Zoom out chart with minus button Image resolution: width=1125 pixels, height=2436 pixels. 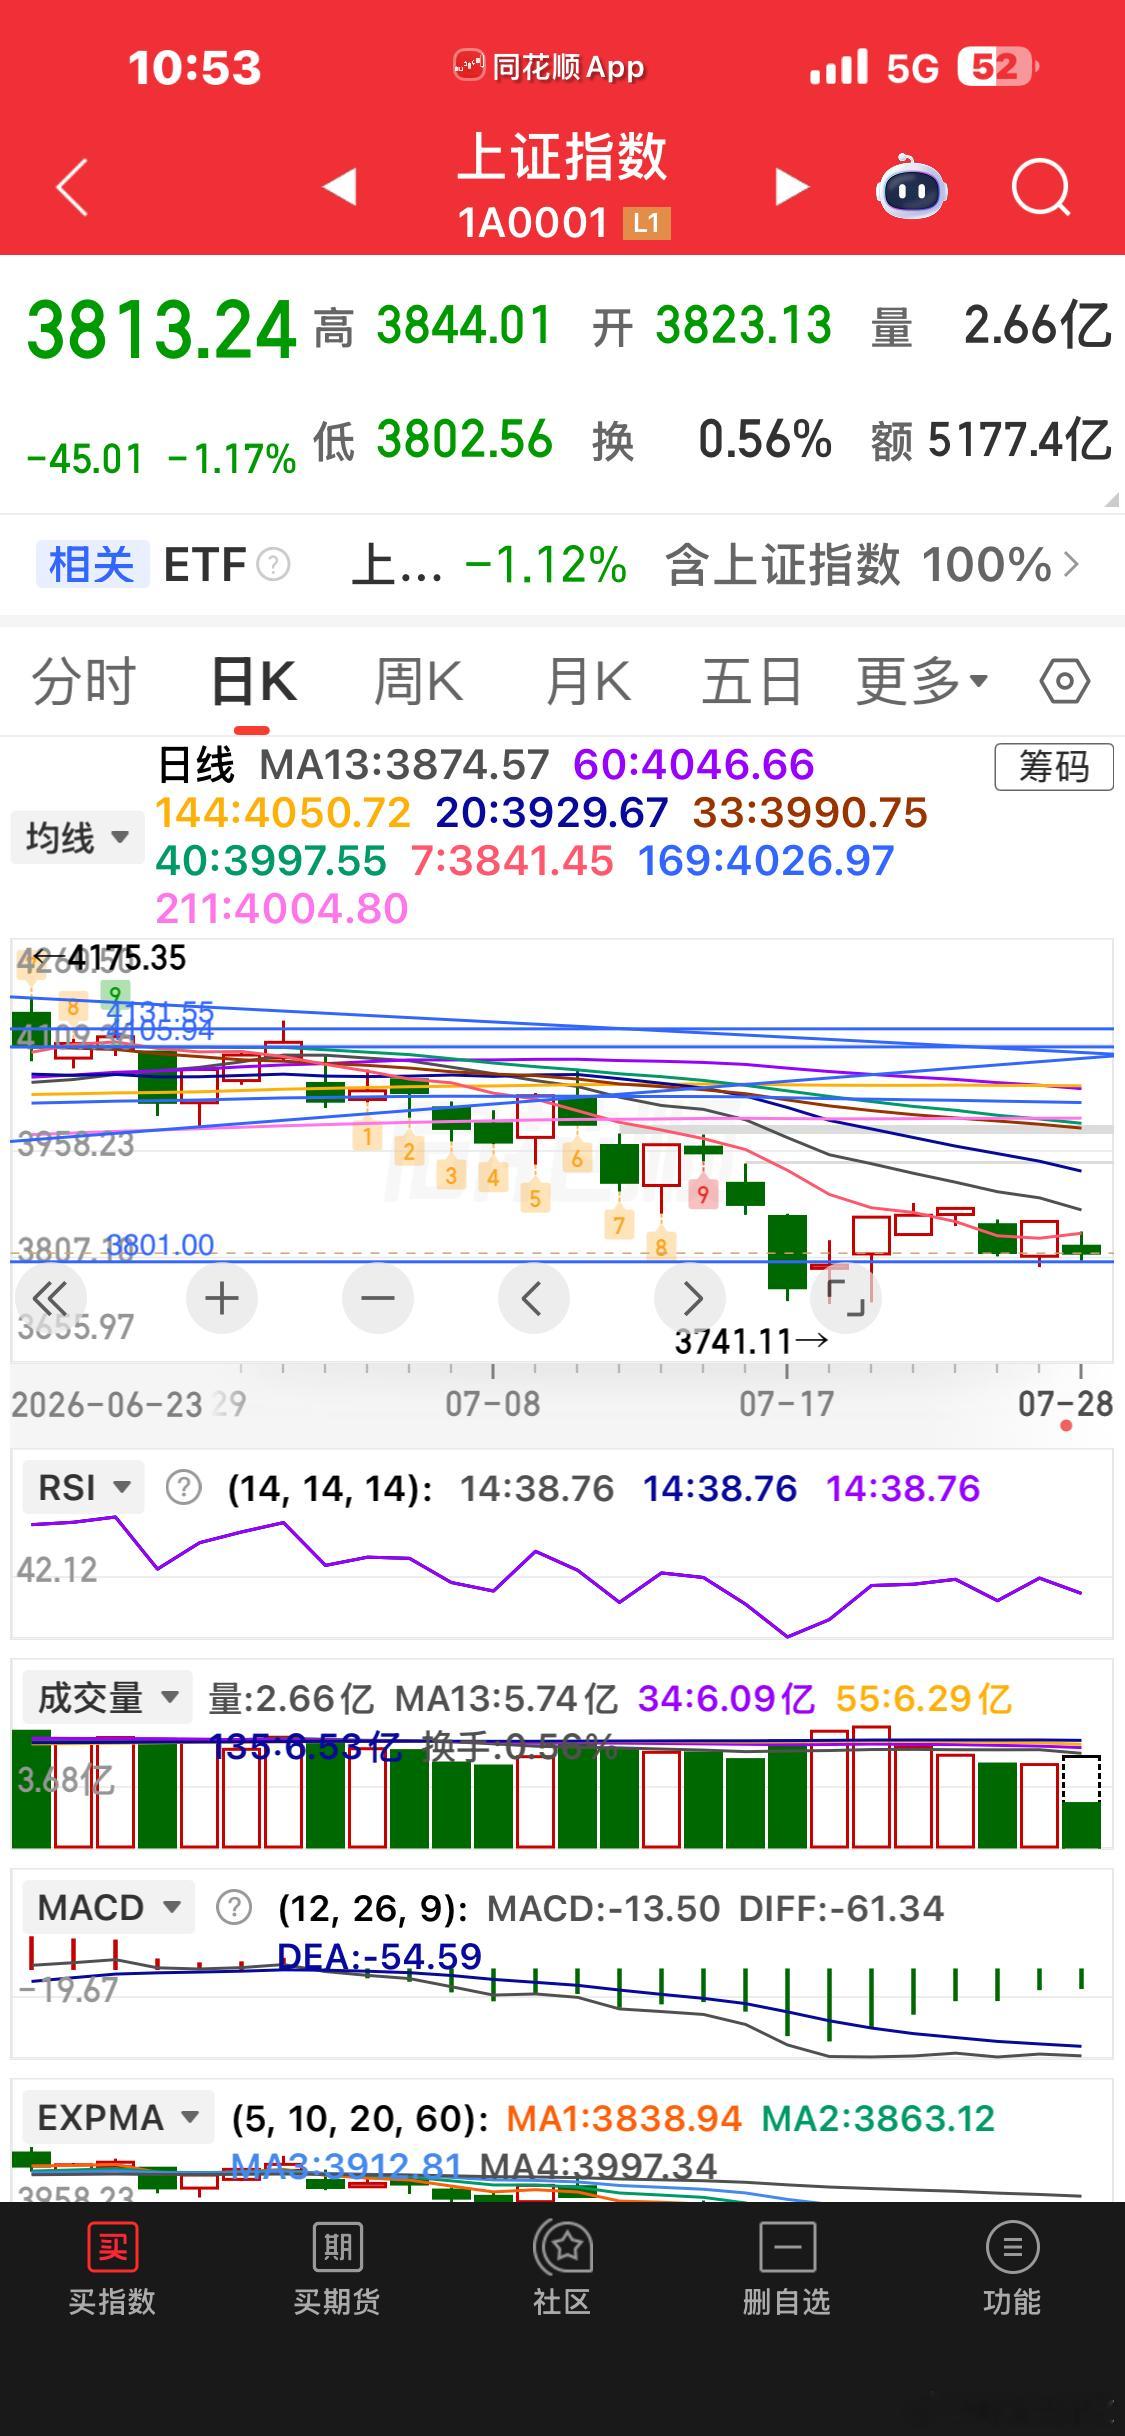click(378, 1298)
